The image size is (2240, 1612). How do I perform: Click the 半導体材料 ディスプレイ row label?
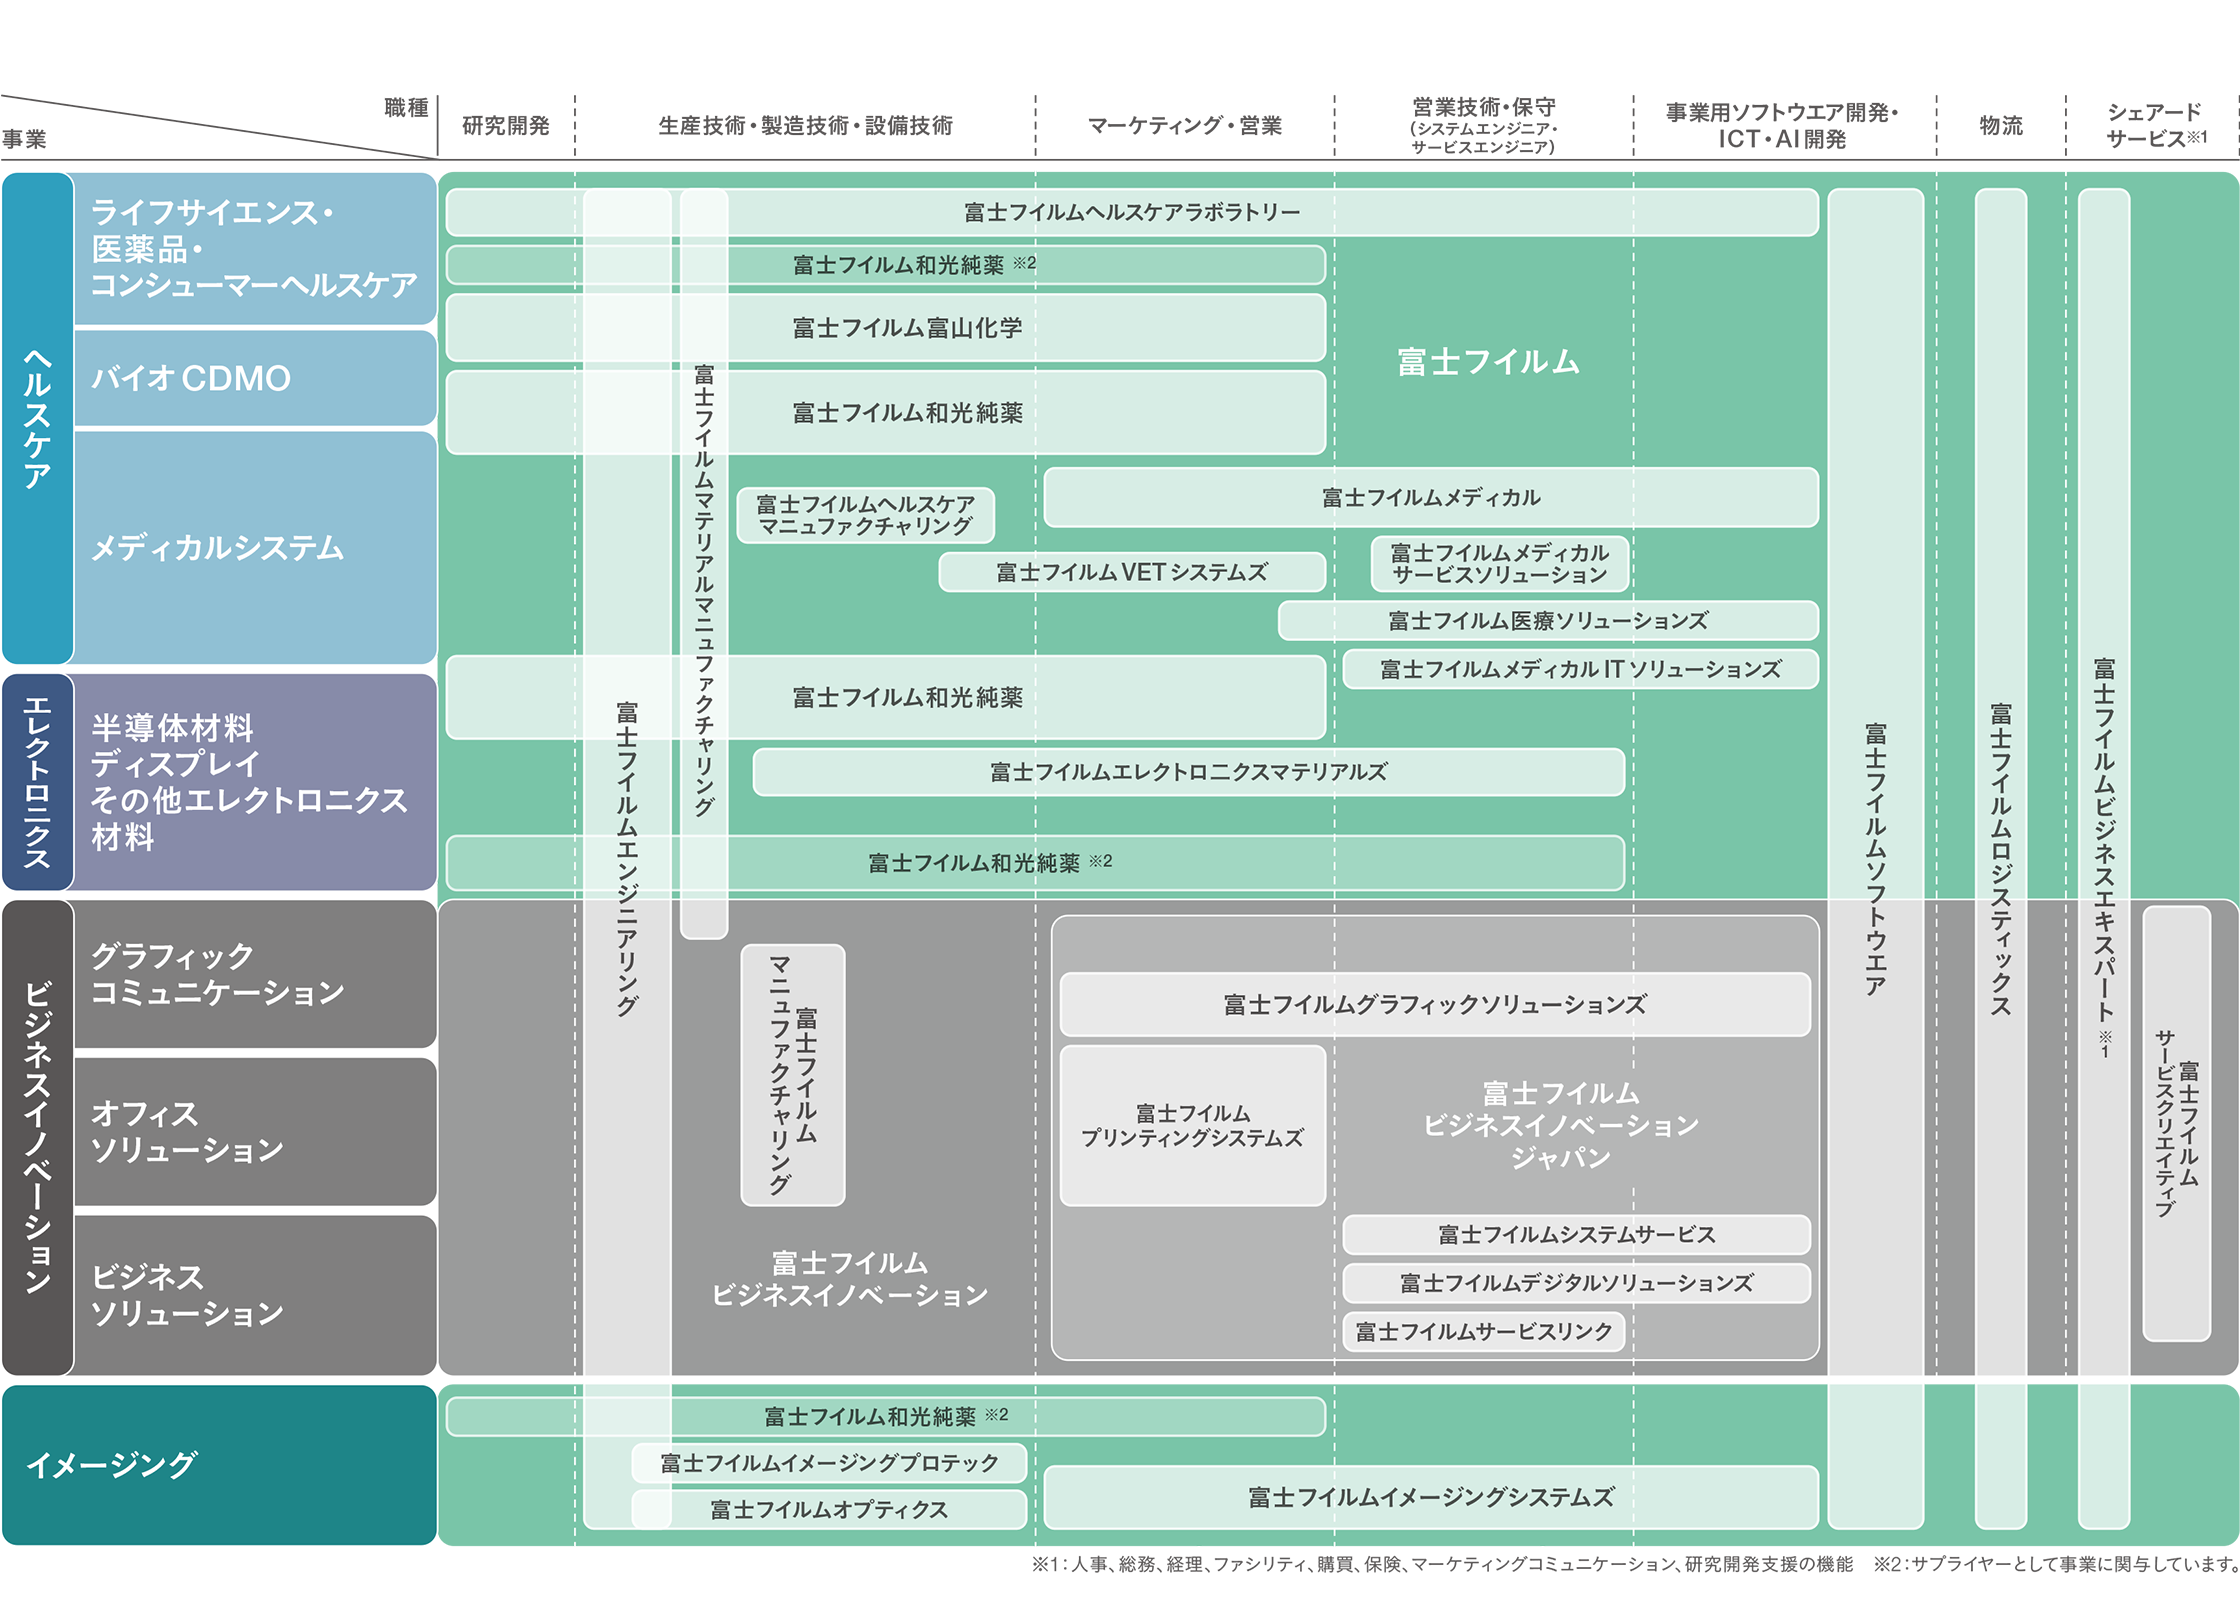255,782
